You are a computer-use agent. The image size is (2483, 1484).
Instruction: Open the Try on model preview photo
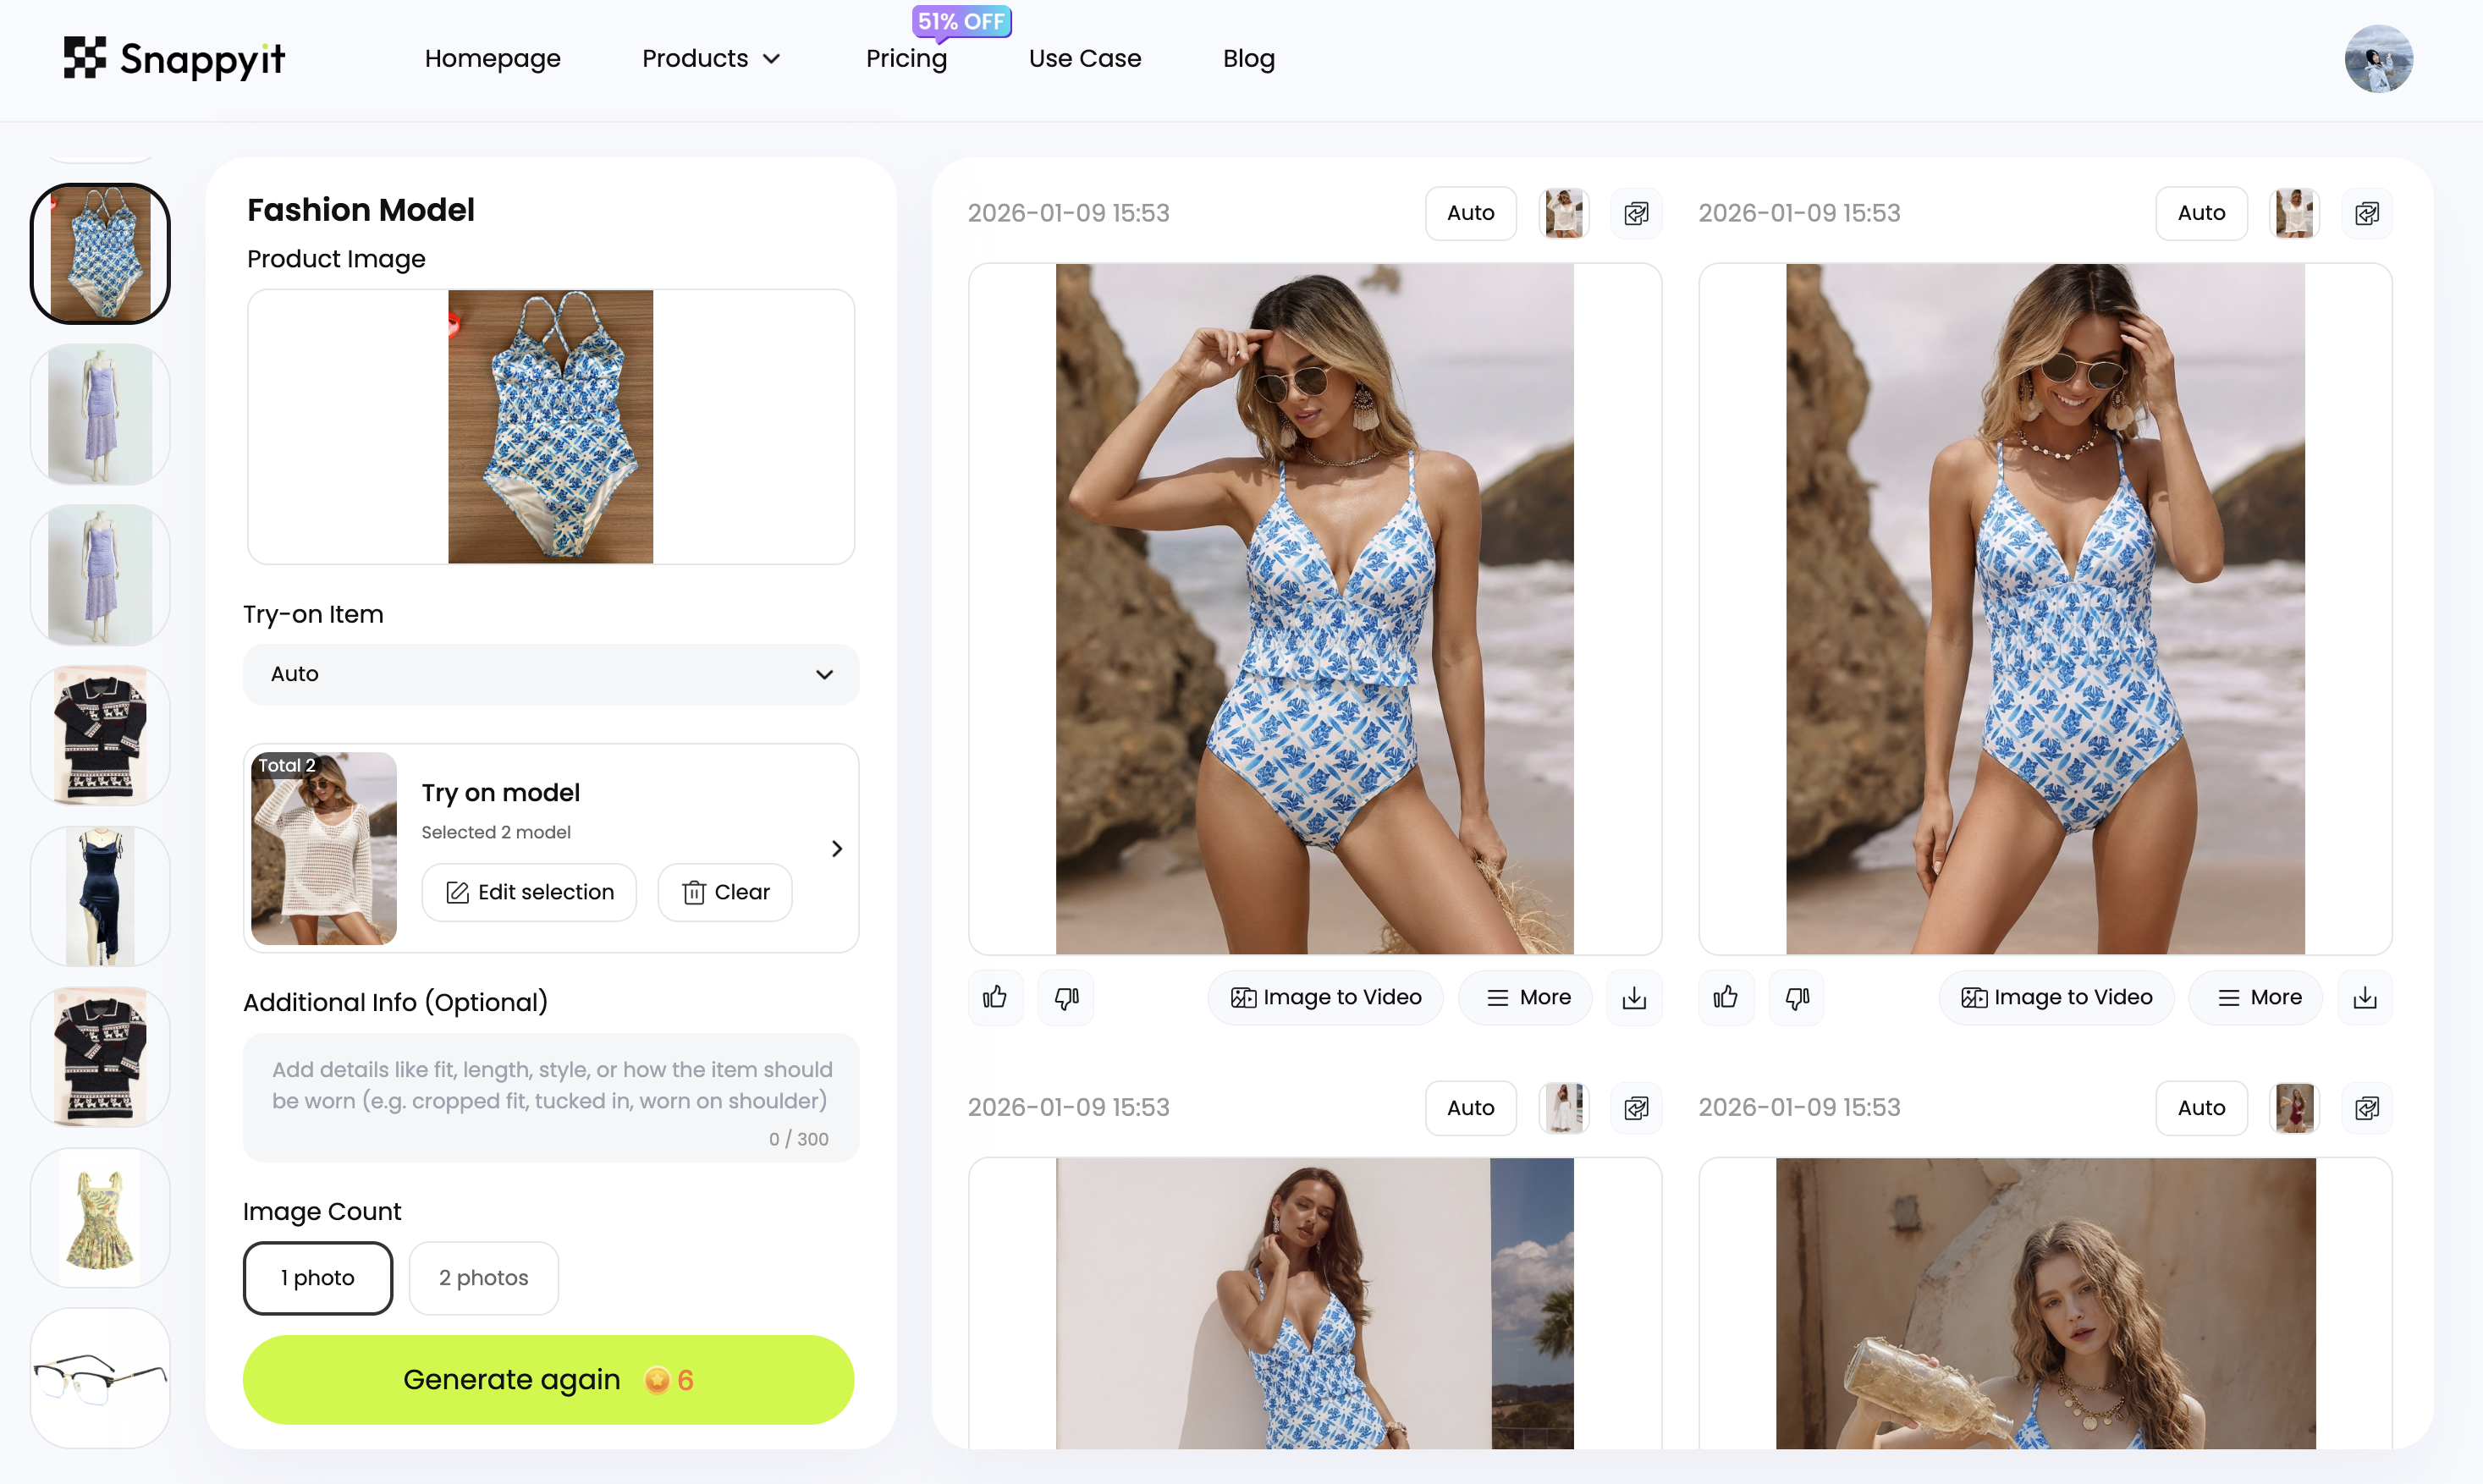coord(324,848)
